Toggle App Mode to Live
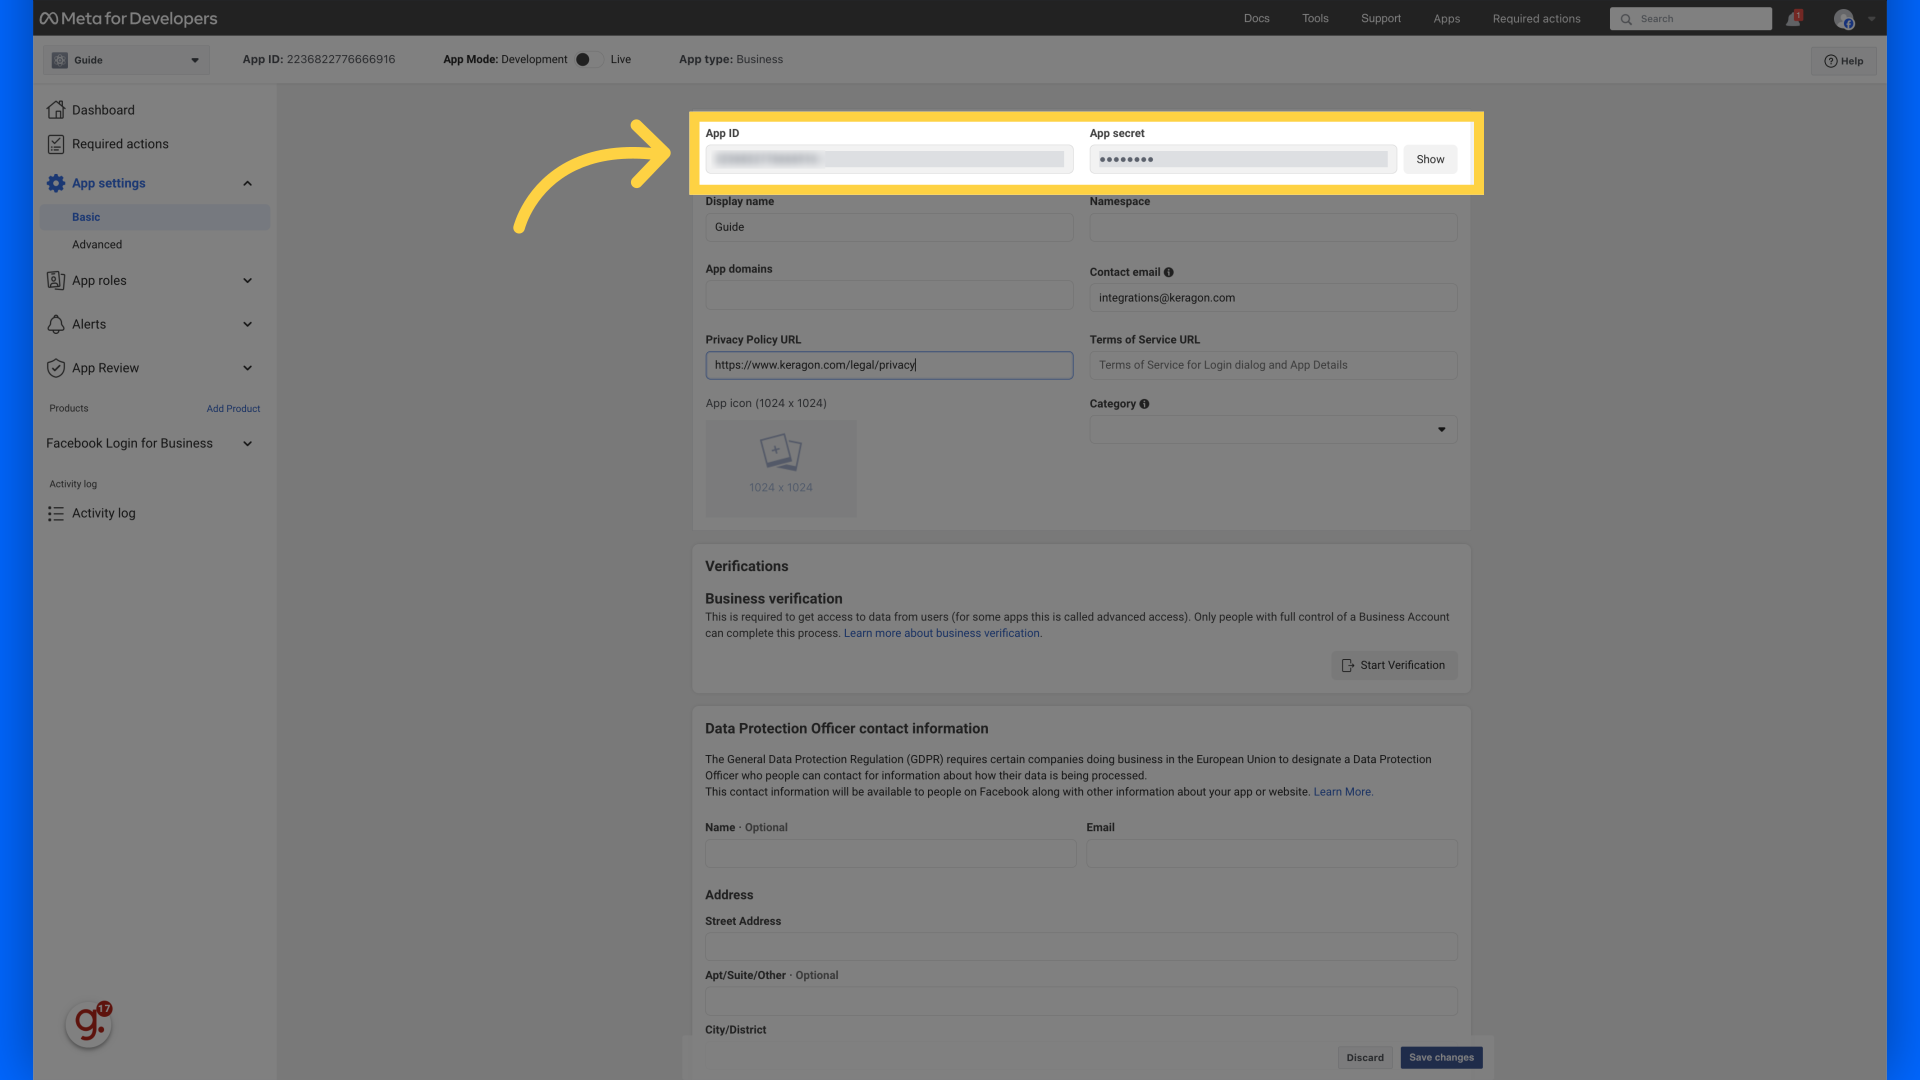The image size is (1920, 1080). pos(588,60)
